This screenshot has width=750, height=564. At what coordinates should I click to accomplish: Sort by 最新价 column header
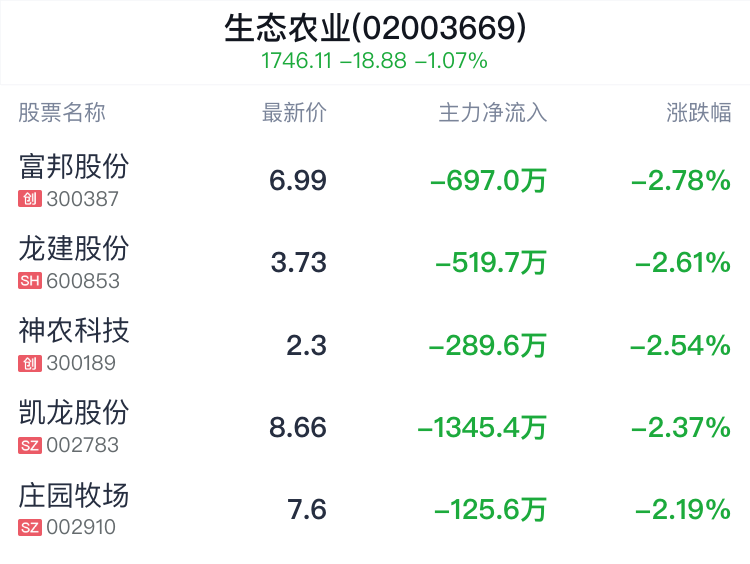[294, 113]
